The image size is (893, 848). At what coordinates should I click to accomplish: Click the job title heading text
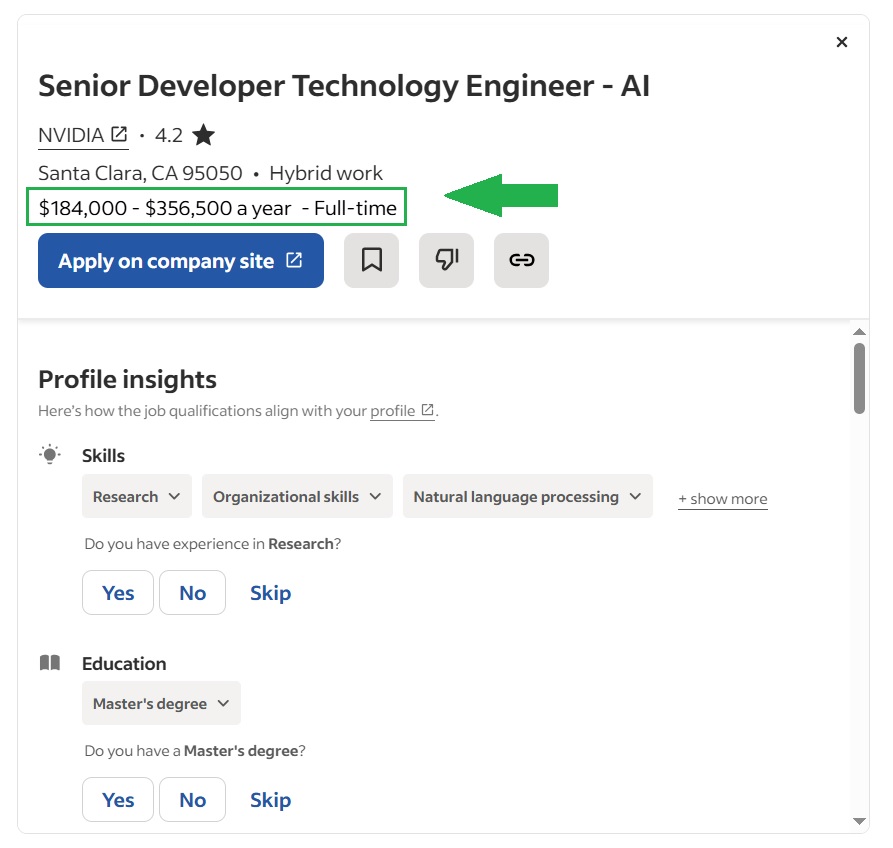coord(343,87)
